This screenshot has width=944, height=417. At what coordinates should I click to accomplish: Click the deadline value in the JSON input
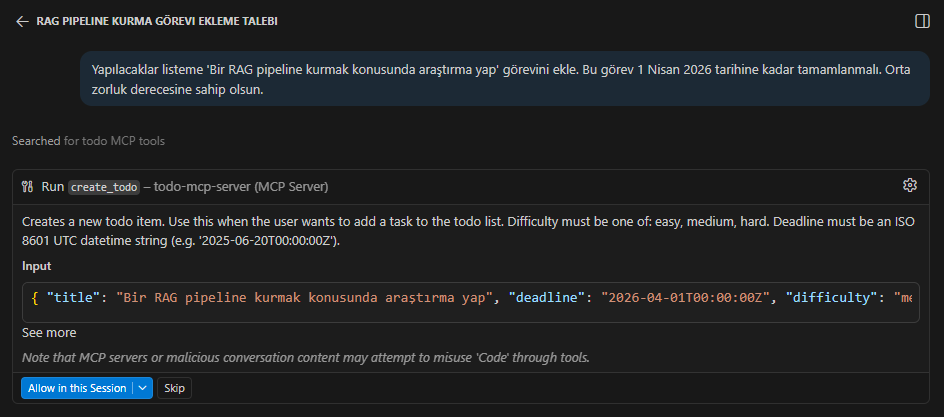point(686,299)
